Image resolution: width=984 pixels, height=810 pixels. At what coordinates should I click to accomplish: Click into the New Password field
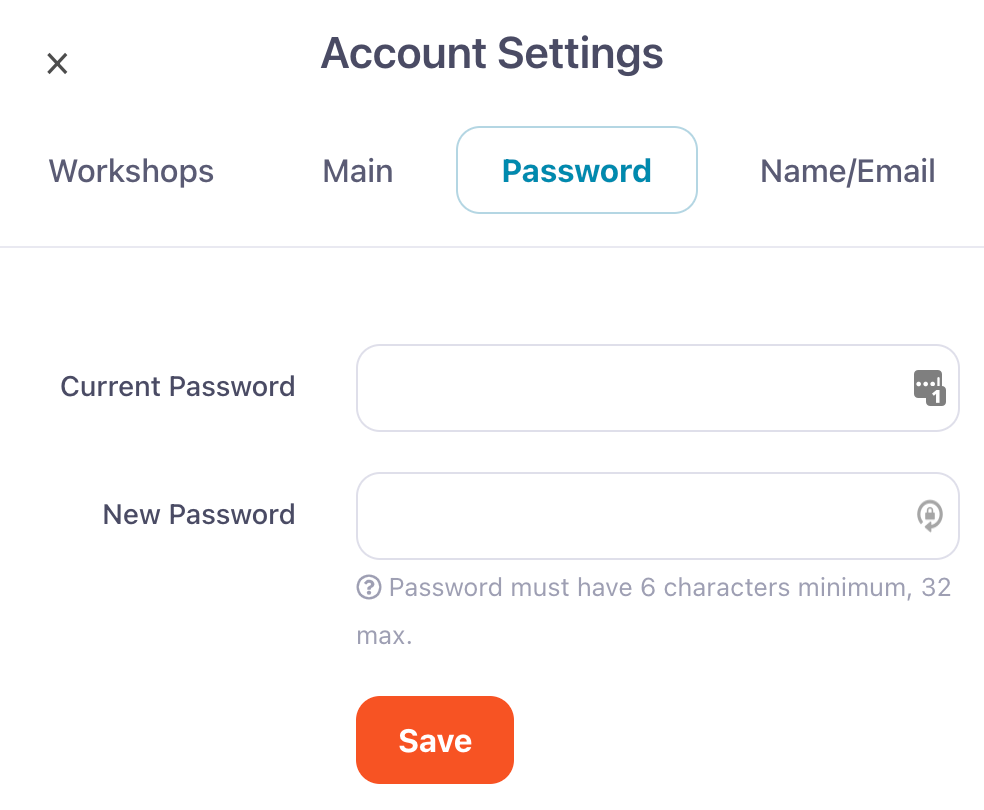(x=630, y=516)
